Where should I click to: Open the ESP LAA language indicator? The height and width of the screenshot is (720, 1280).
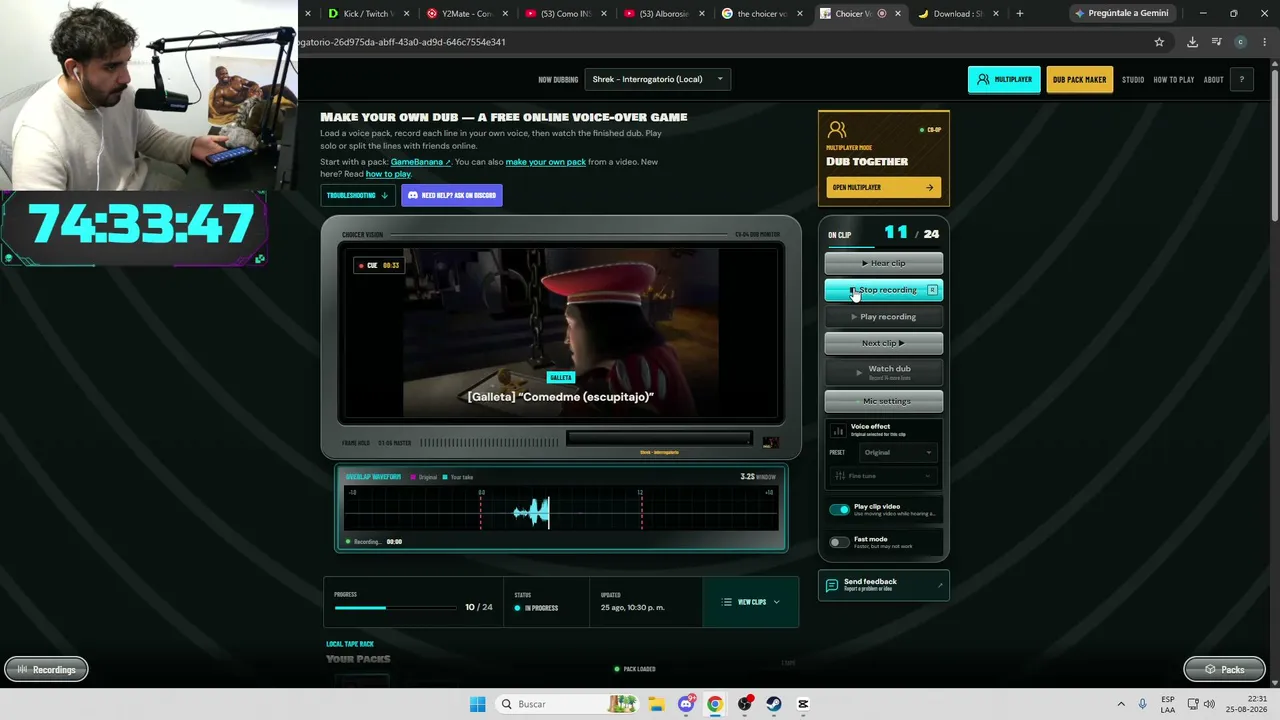(x=1168, y=704)
